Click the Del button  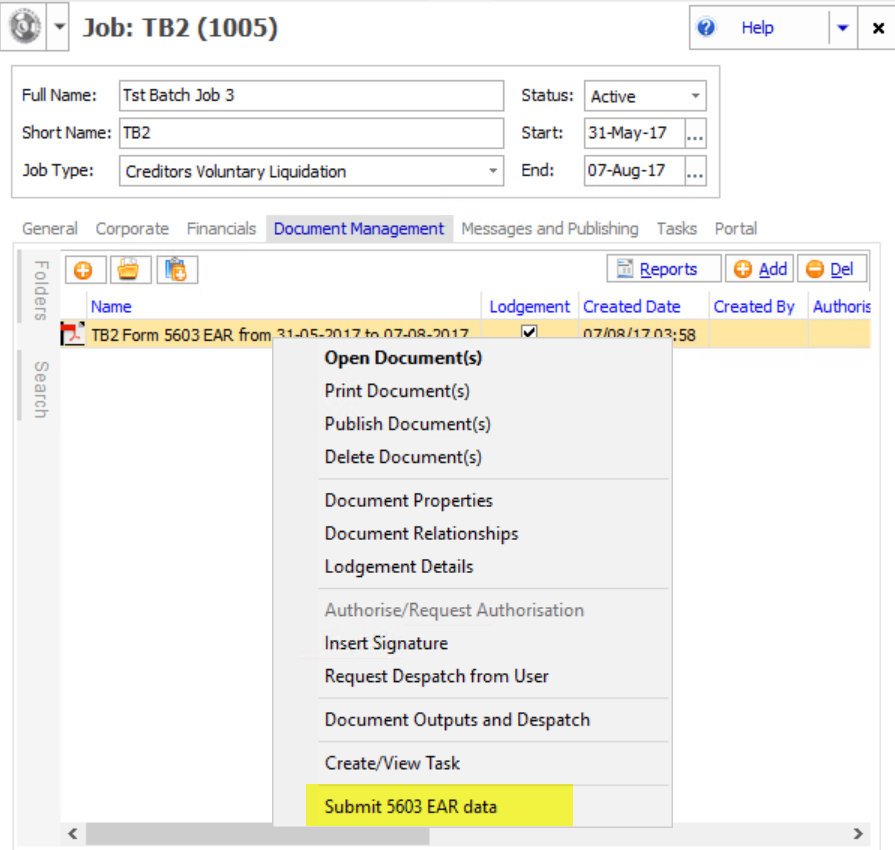(832, 269)
